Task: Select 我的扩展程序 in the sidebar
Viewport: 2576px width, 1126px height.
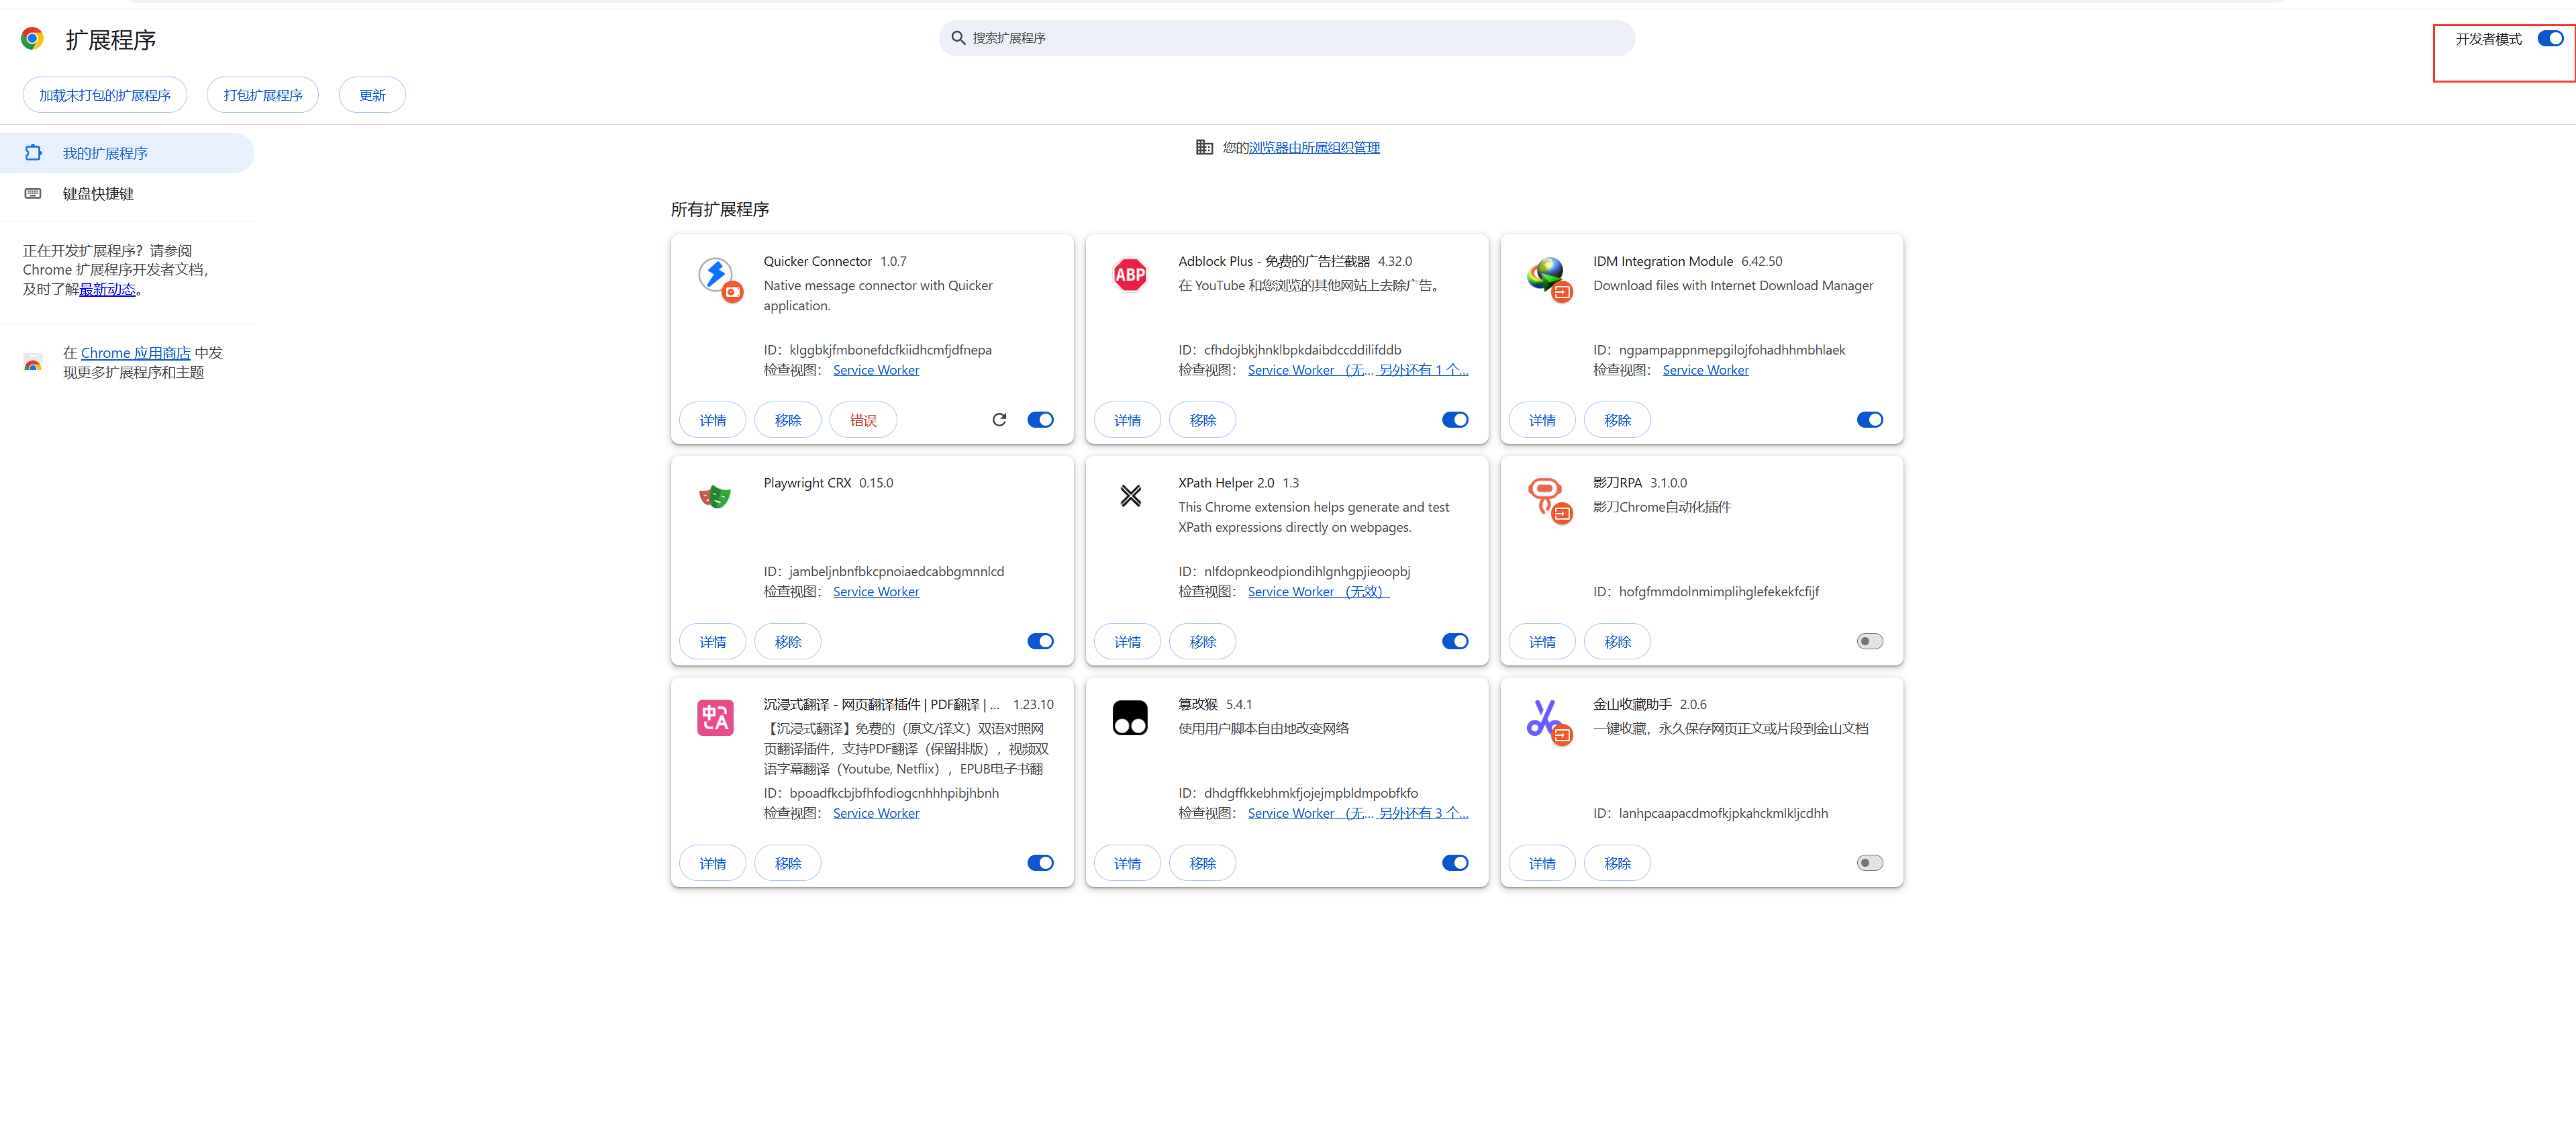Action: [127, 153]
